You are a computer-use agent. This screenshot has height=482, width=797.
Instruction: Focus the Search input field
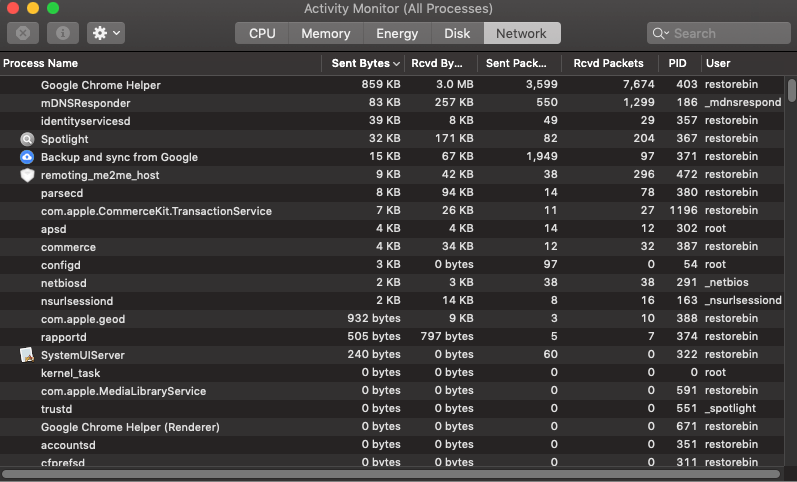coord(718,34)
